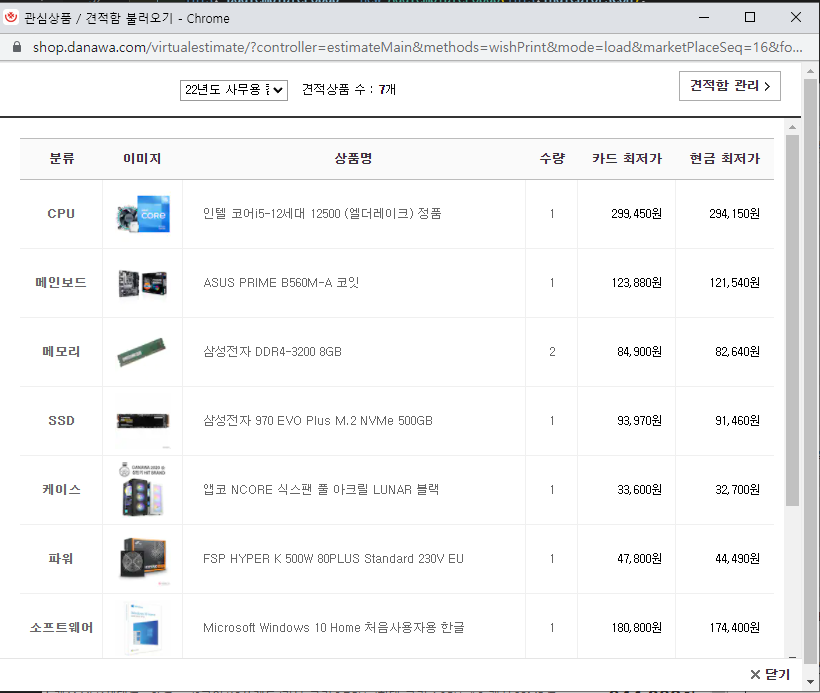
Task: Click the lock site-info icon
Action: 17,47
